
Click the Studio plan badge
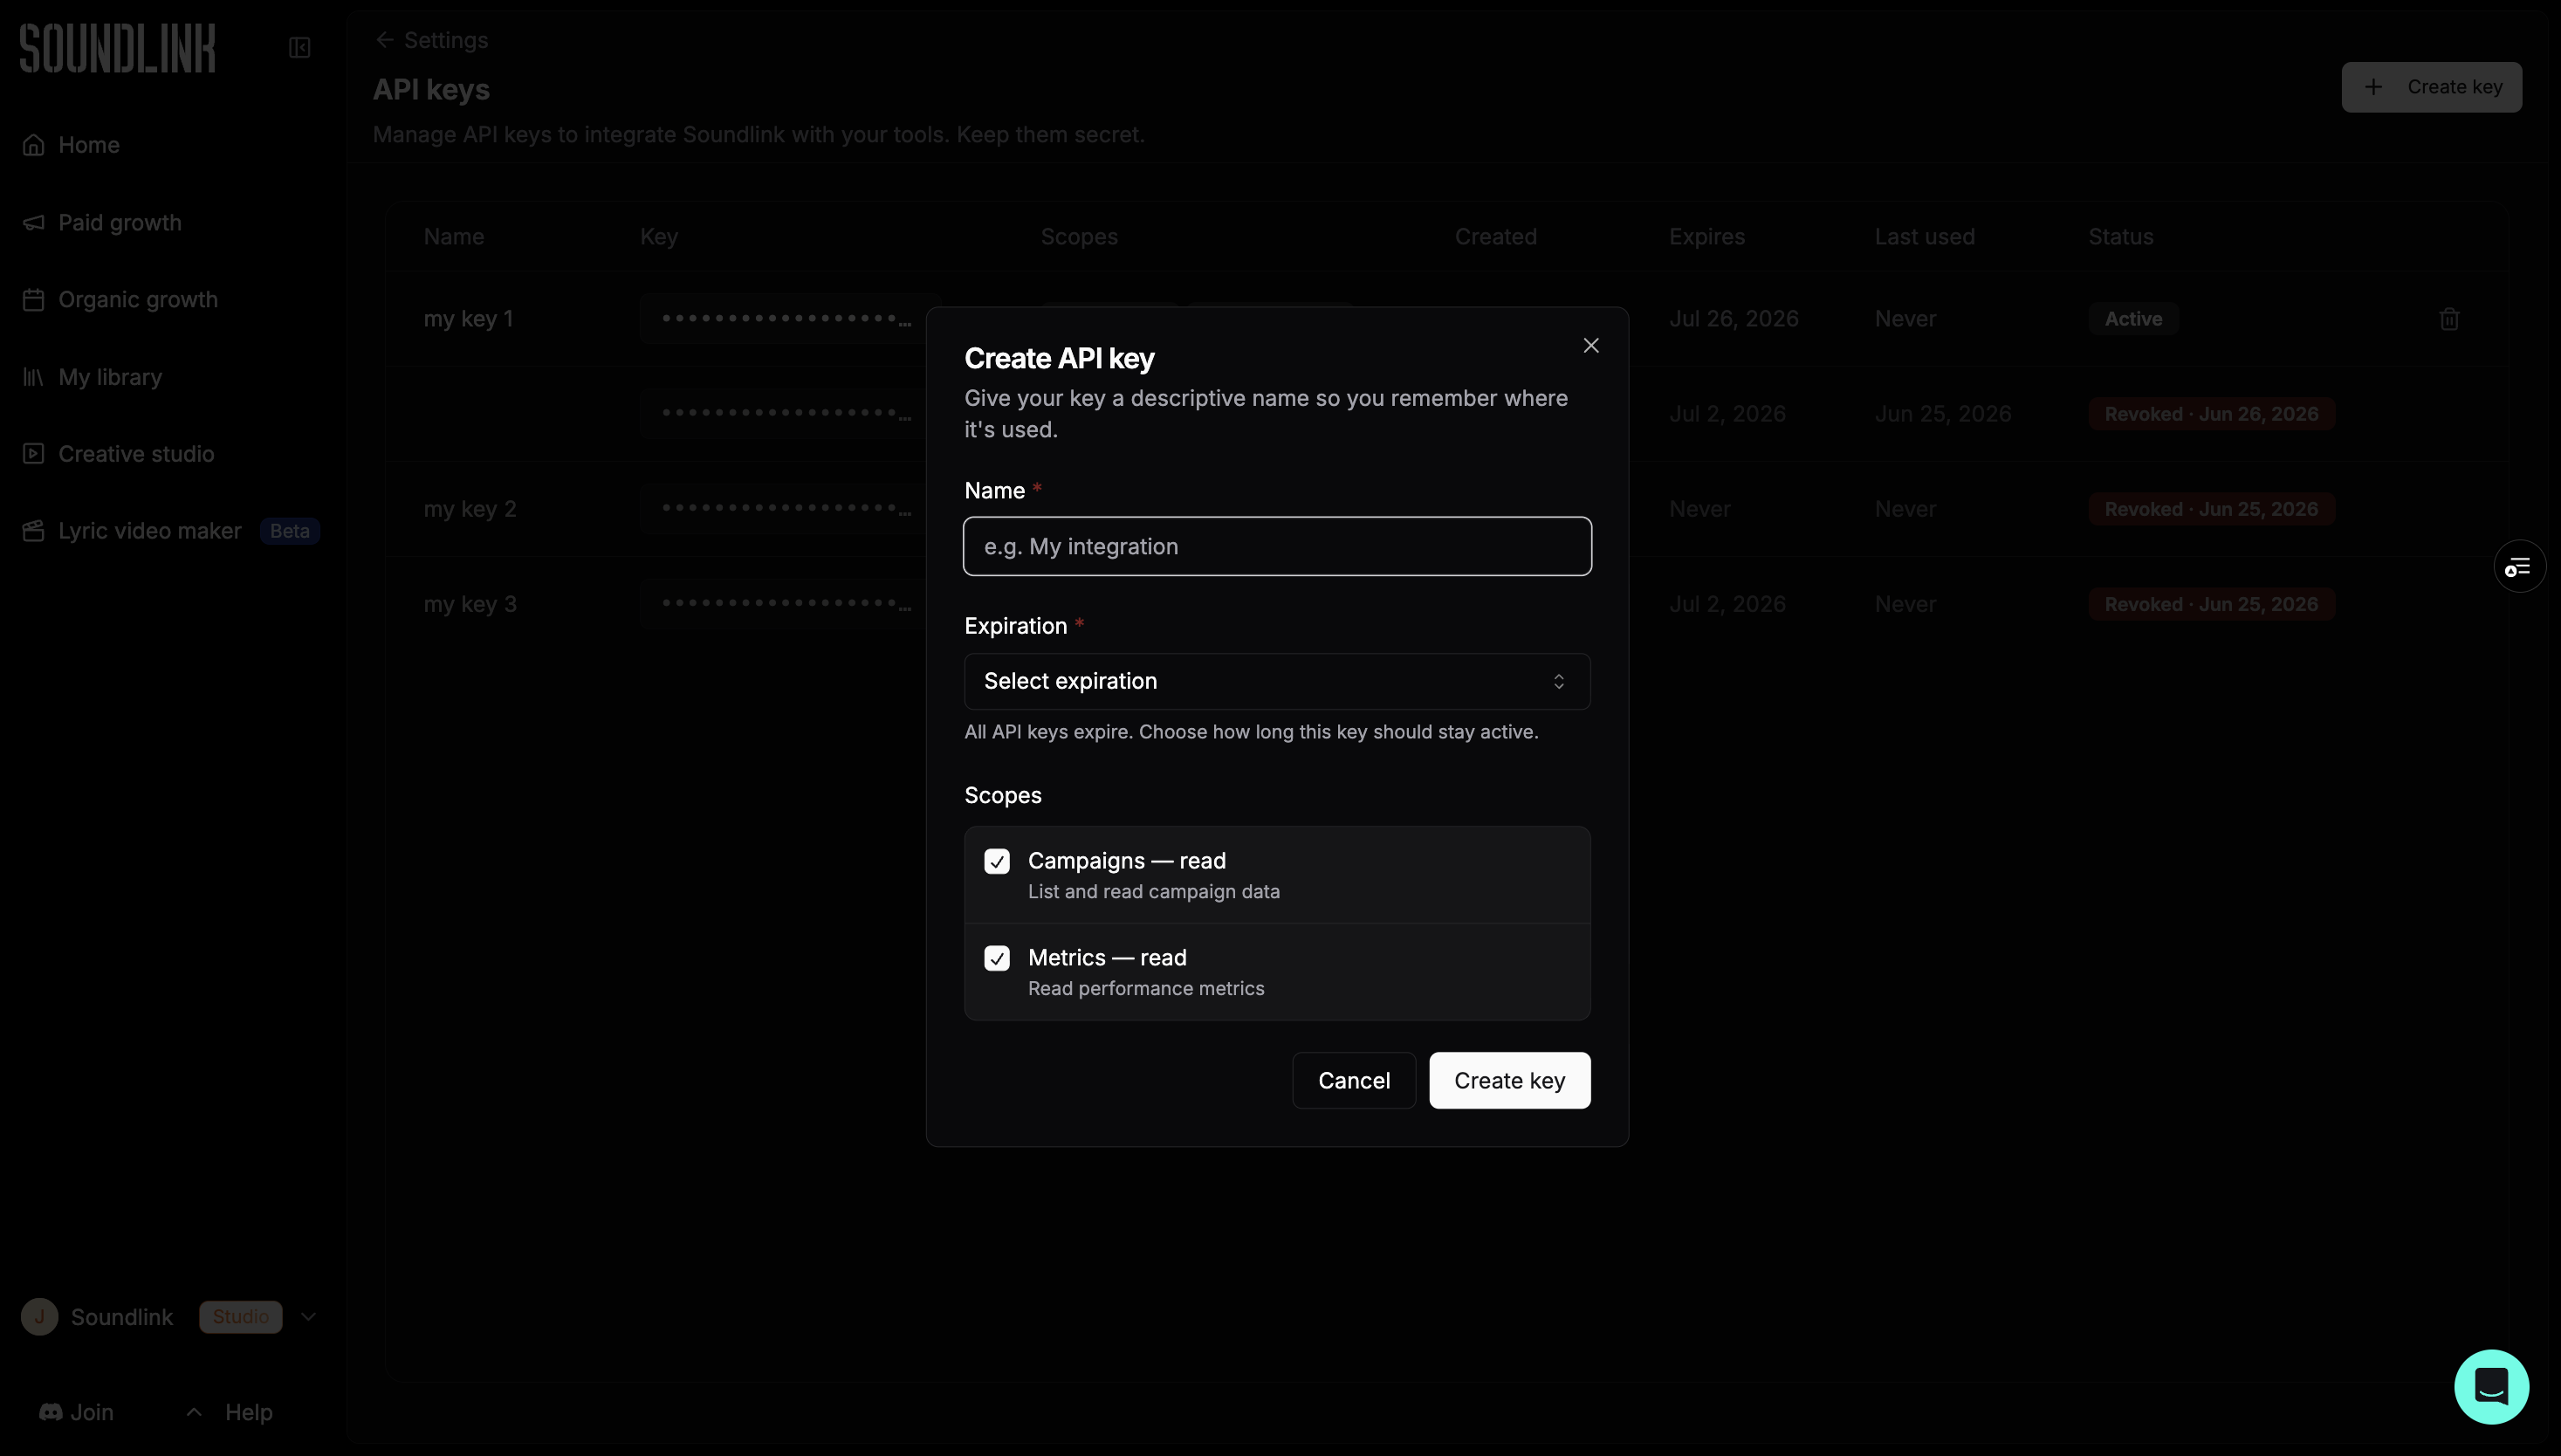click(240, 1317)
